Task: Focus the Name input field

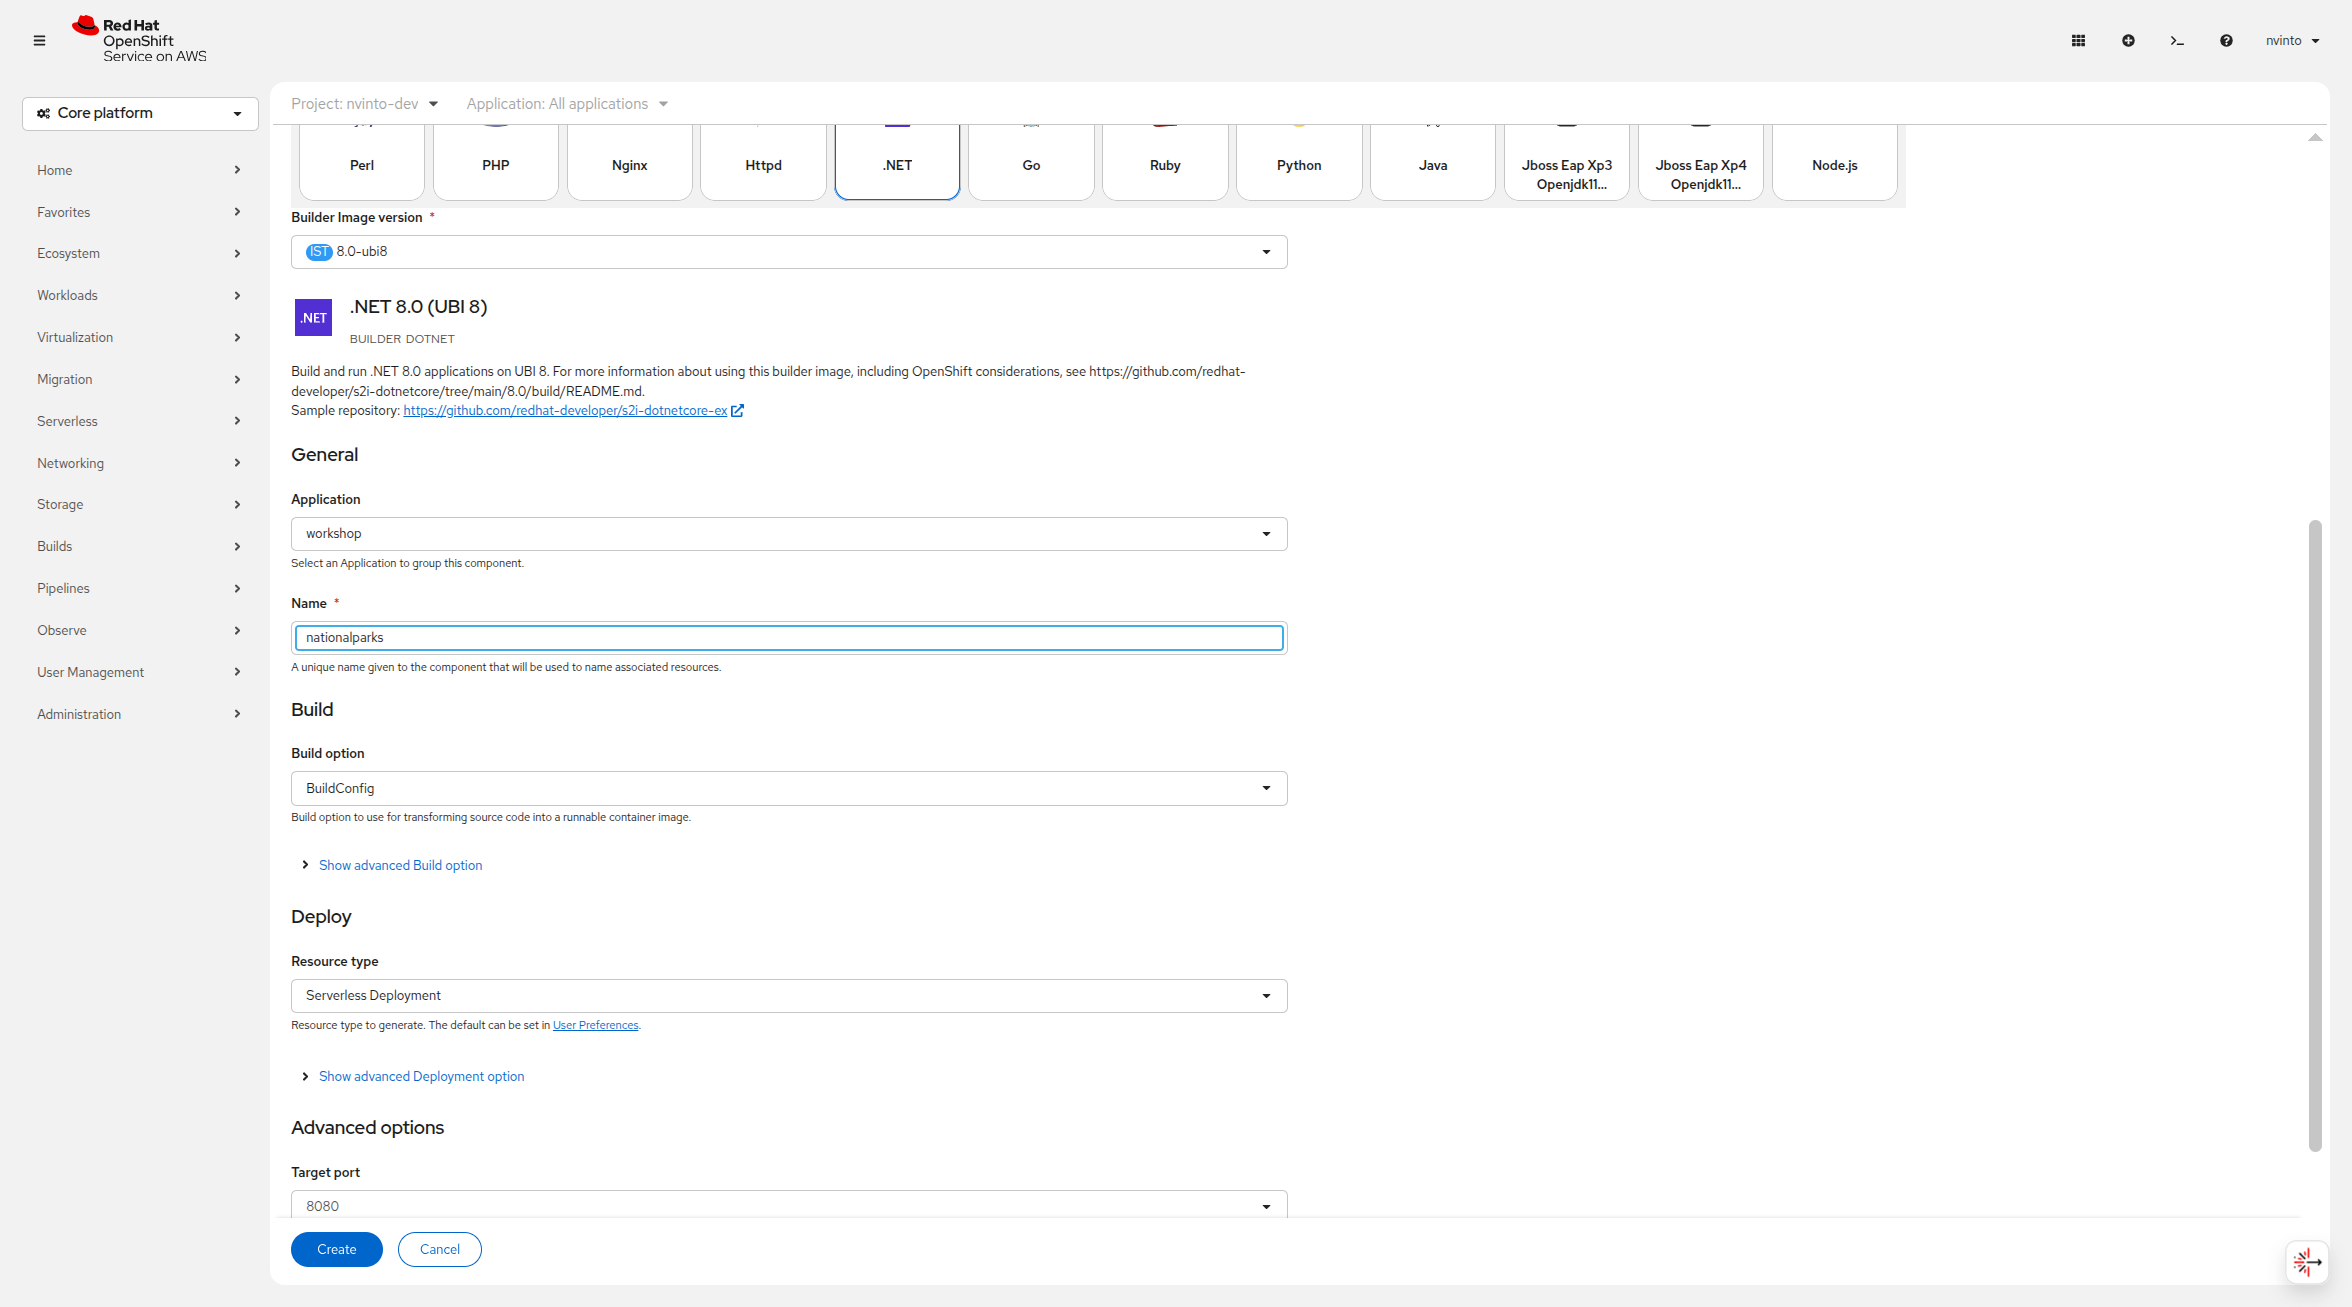Action: click(x=789, y=638)
